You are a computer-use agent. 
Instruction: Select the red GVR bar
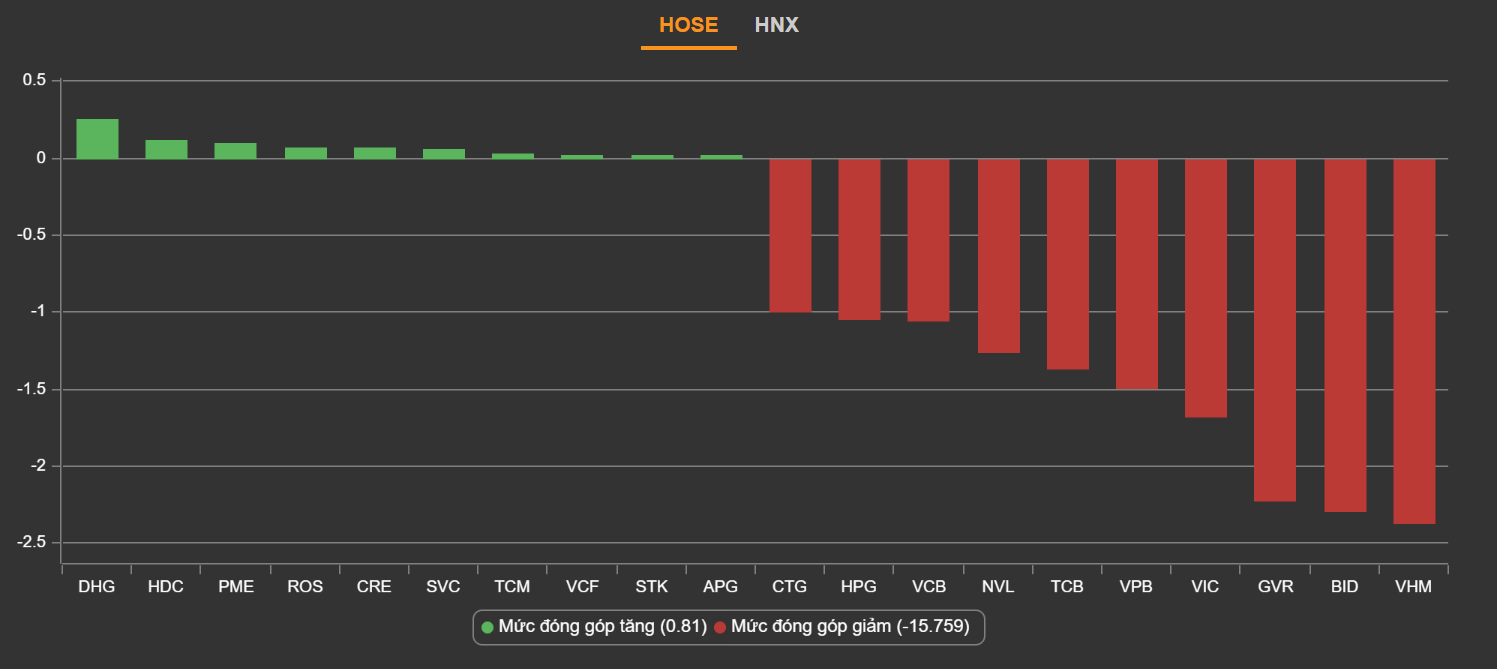(1275, 329)
